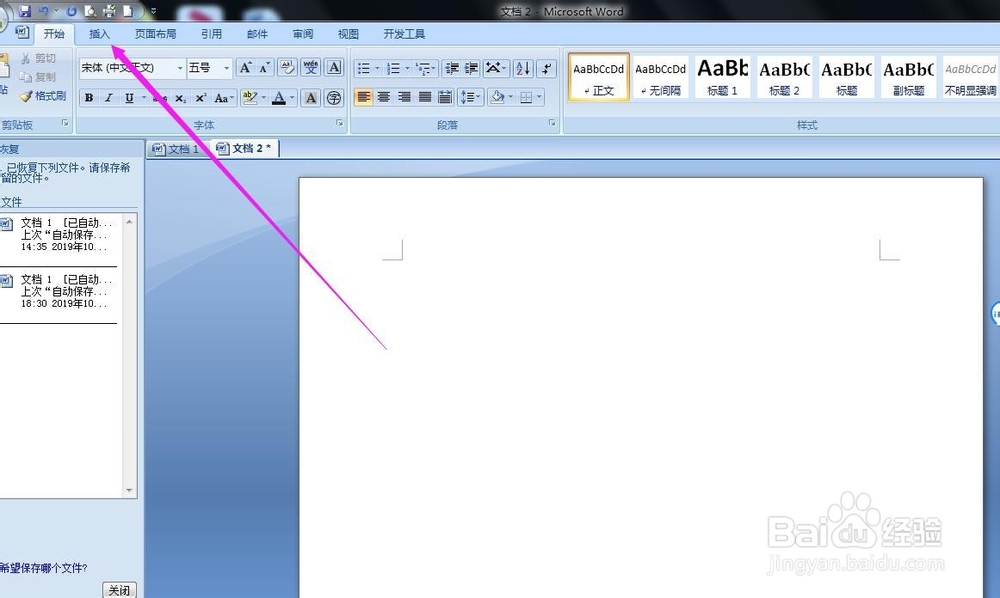Open the 邮件 ribbon tab
Image resolution: width=1000 pixels, height=598 pixels.
257,34
